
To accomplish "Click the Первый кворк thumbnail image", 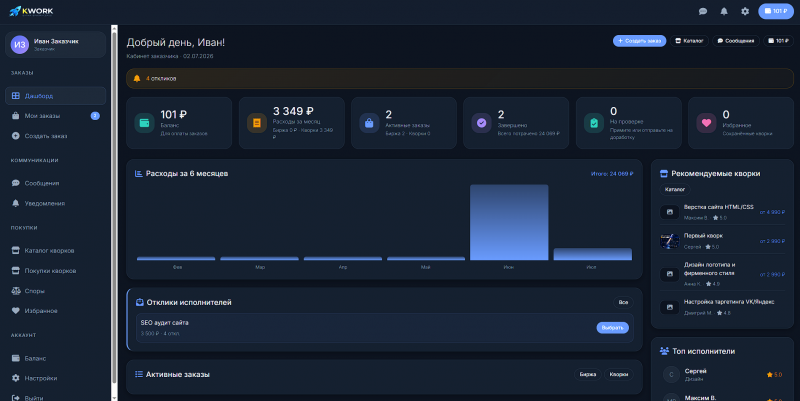I will [669, 241].
